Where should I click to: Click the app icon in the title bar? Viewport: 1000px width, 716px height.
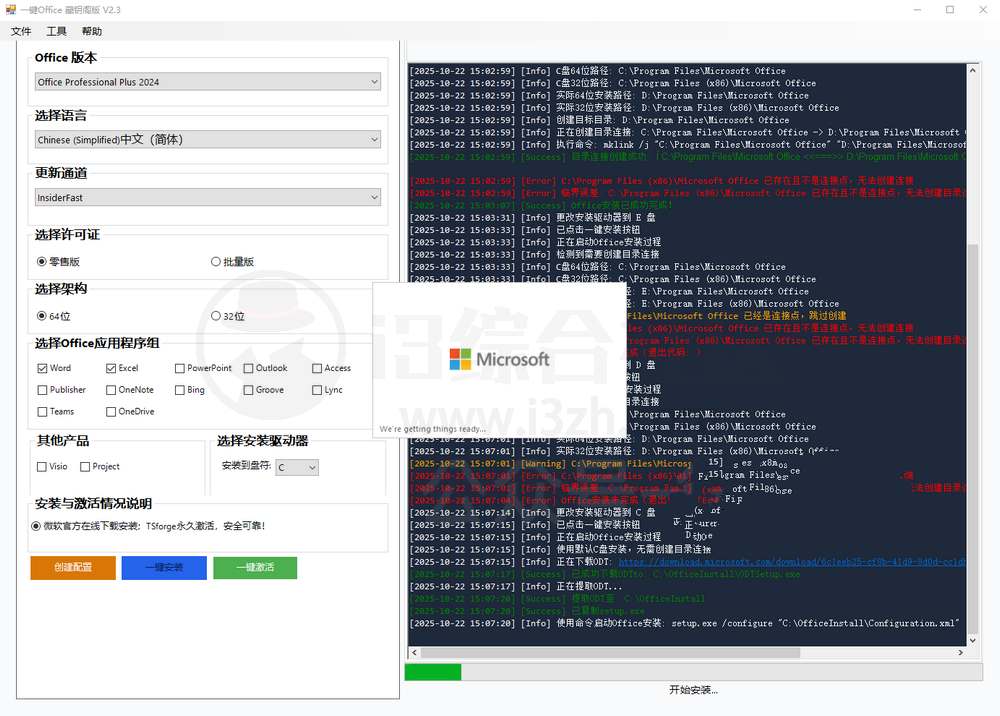(x=10, y=10)
